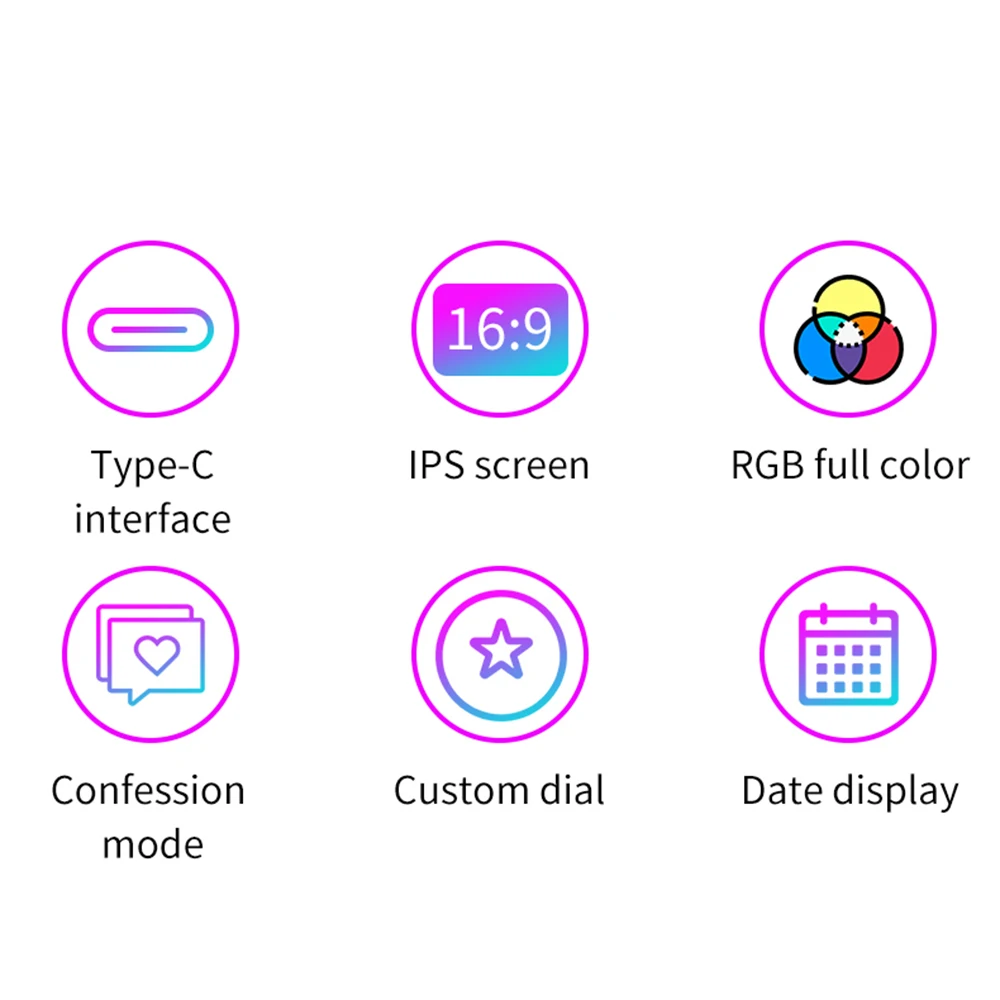Click the 'Date display' caption
The width and height of the screenshot is (1000, 1000).
click(x=850, y=792)
